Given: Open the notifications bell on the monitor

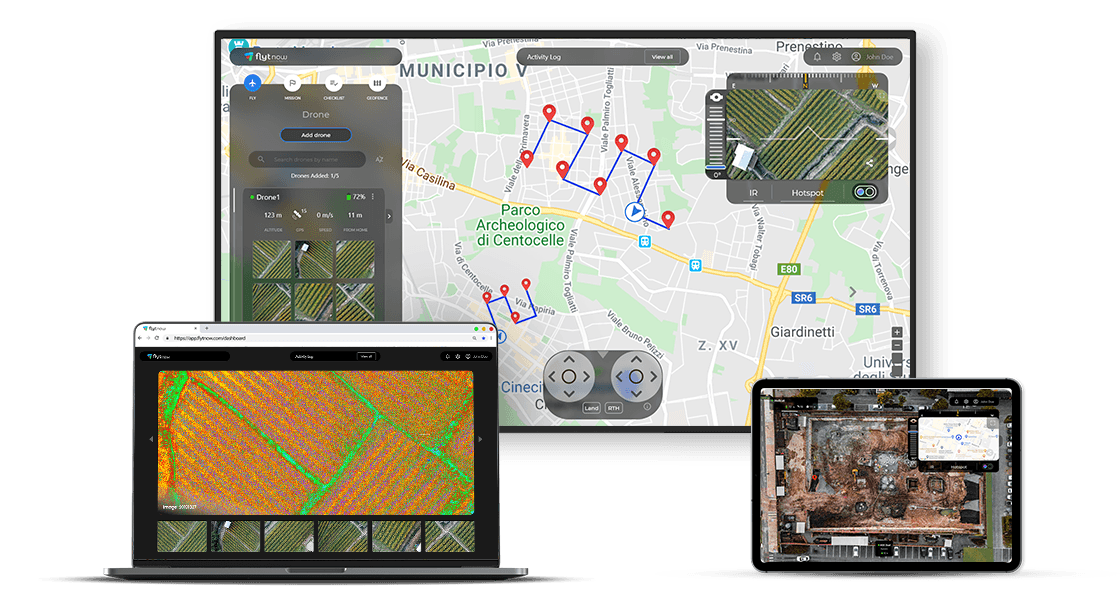Looking at the screenshot, I should [817, 56].
